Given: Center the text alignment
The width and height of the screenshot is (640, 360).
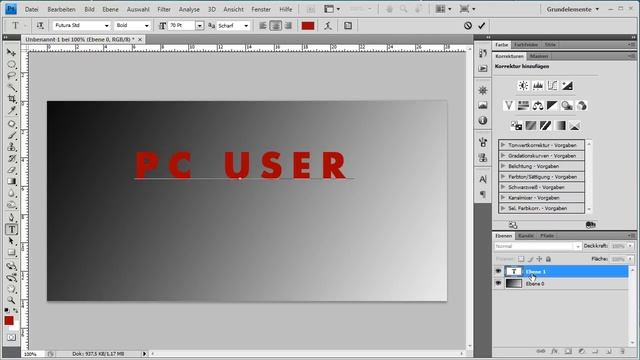Looking at the screenshot, I should [x=276, y=25].
